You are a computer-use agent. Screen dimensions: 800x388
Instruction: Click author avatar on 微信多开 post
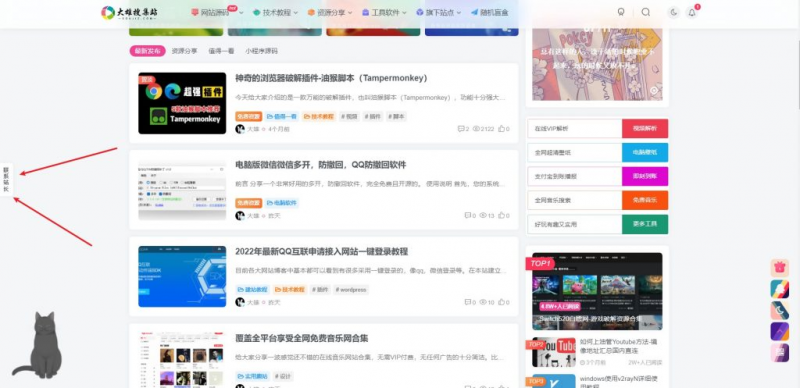(x=240, y=215)
